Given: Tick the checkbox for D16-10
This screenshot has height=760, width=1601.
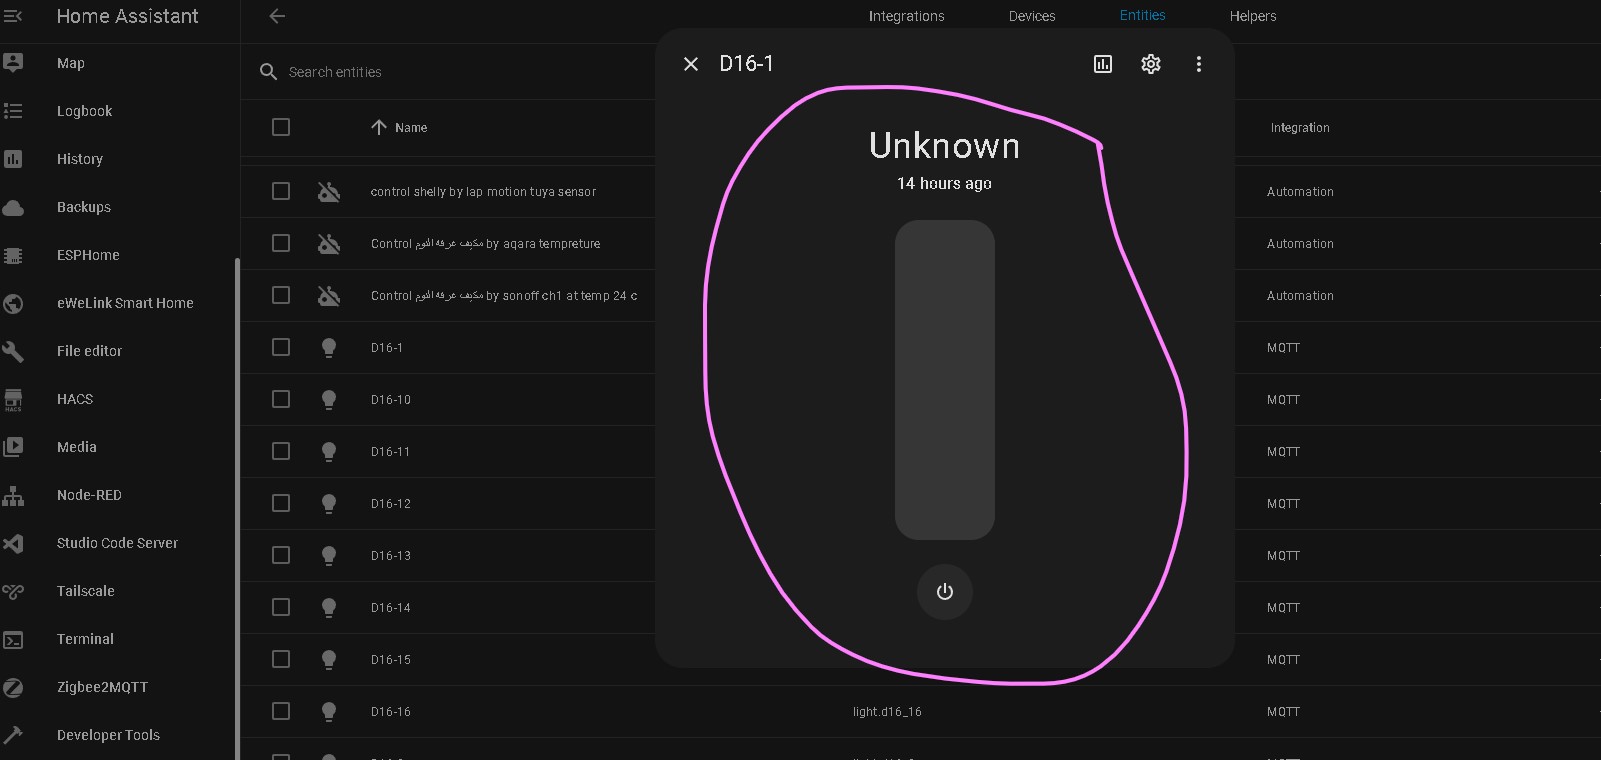Looking at the screenshot, I should click(x=281, y=399).
